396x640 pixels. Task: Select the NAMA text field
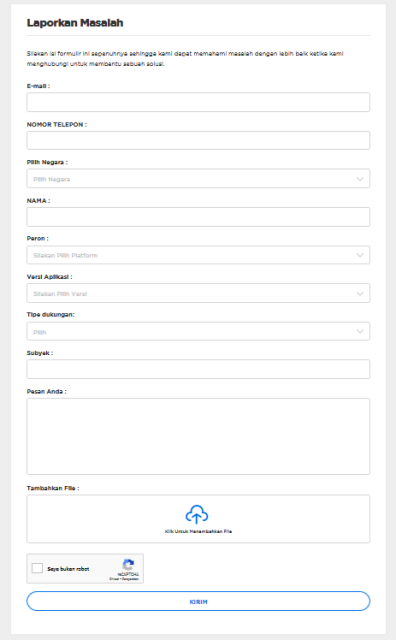pos(198,217)
